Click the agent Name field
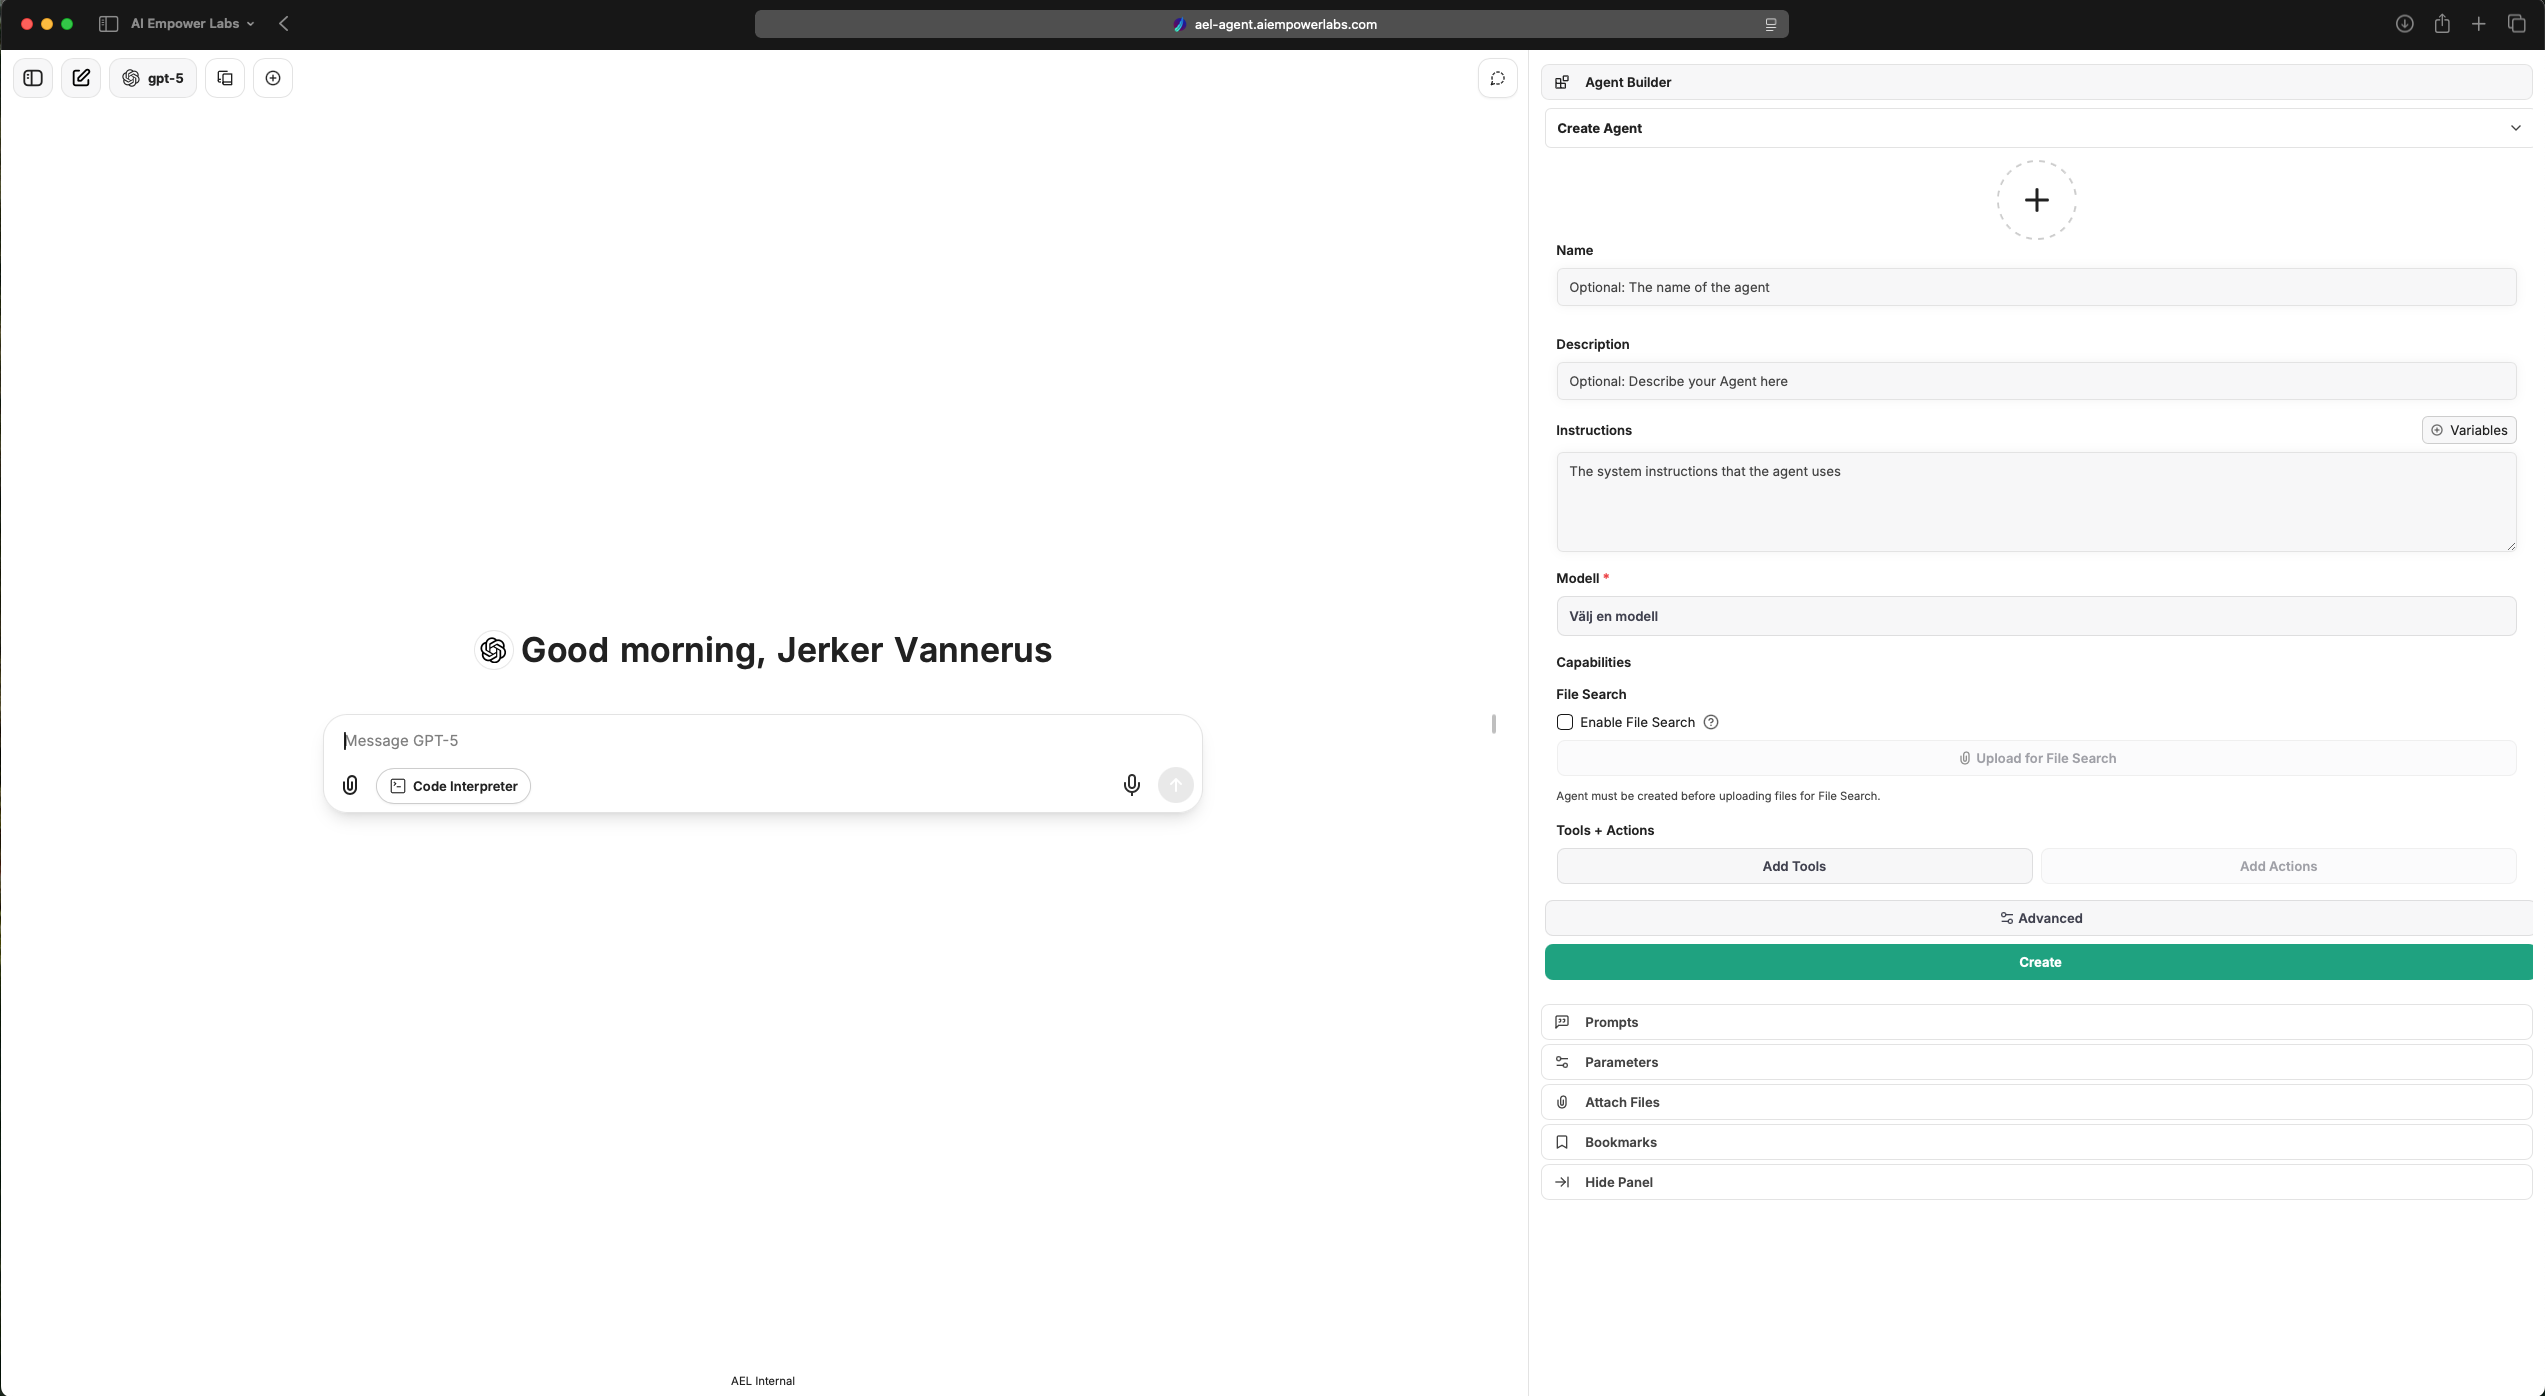Viewport: 2545px width, 1396px height. (2036, 287)
